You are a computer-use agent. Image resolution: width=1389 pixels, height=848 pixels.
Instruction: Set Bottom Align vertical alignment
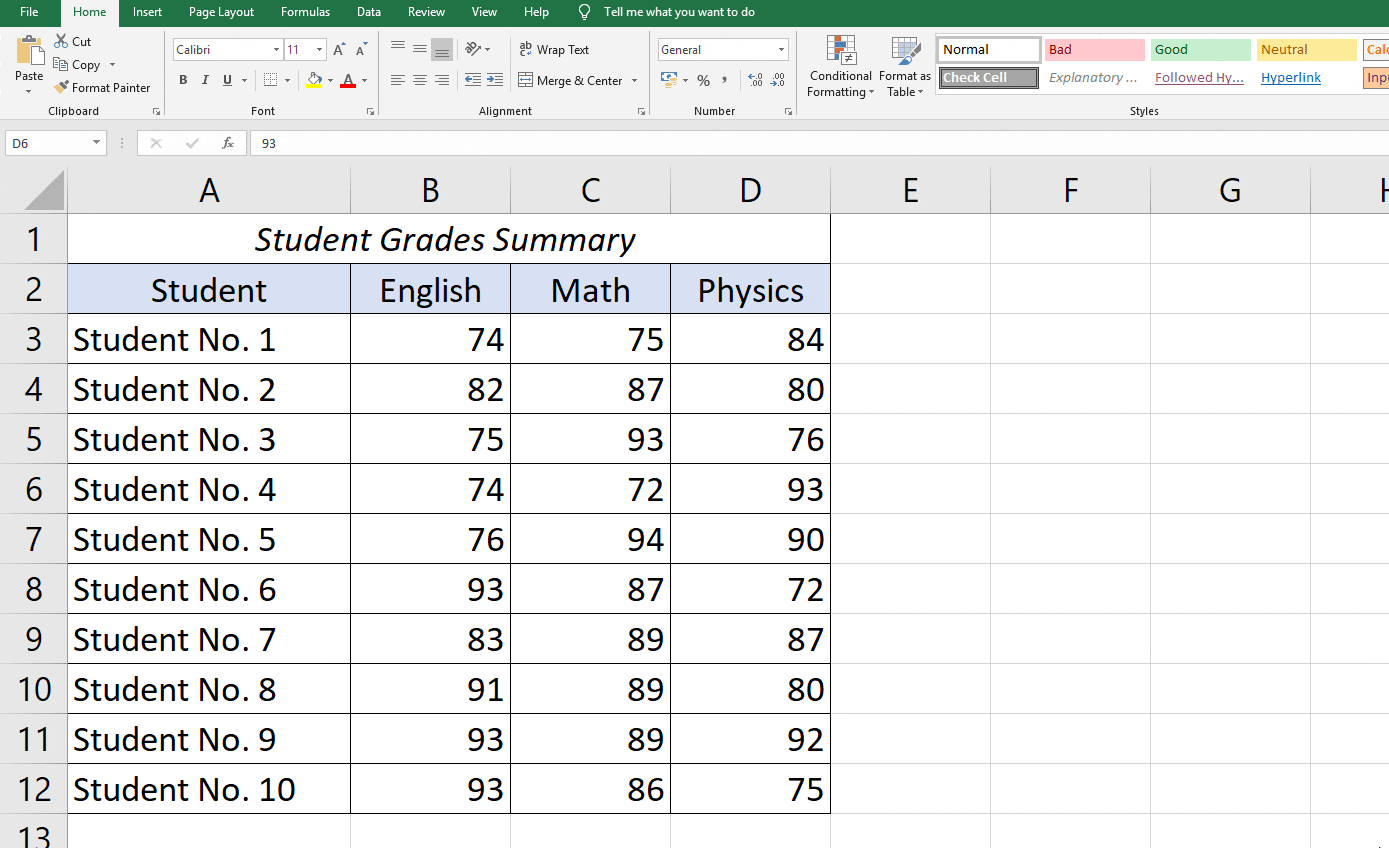(x=442, y=48)
